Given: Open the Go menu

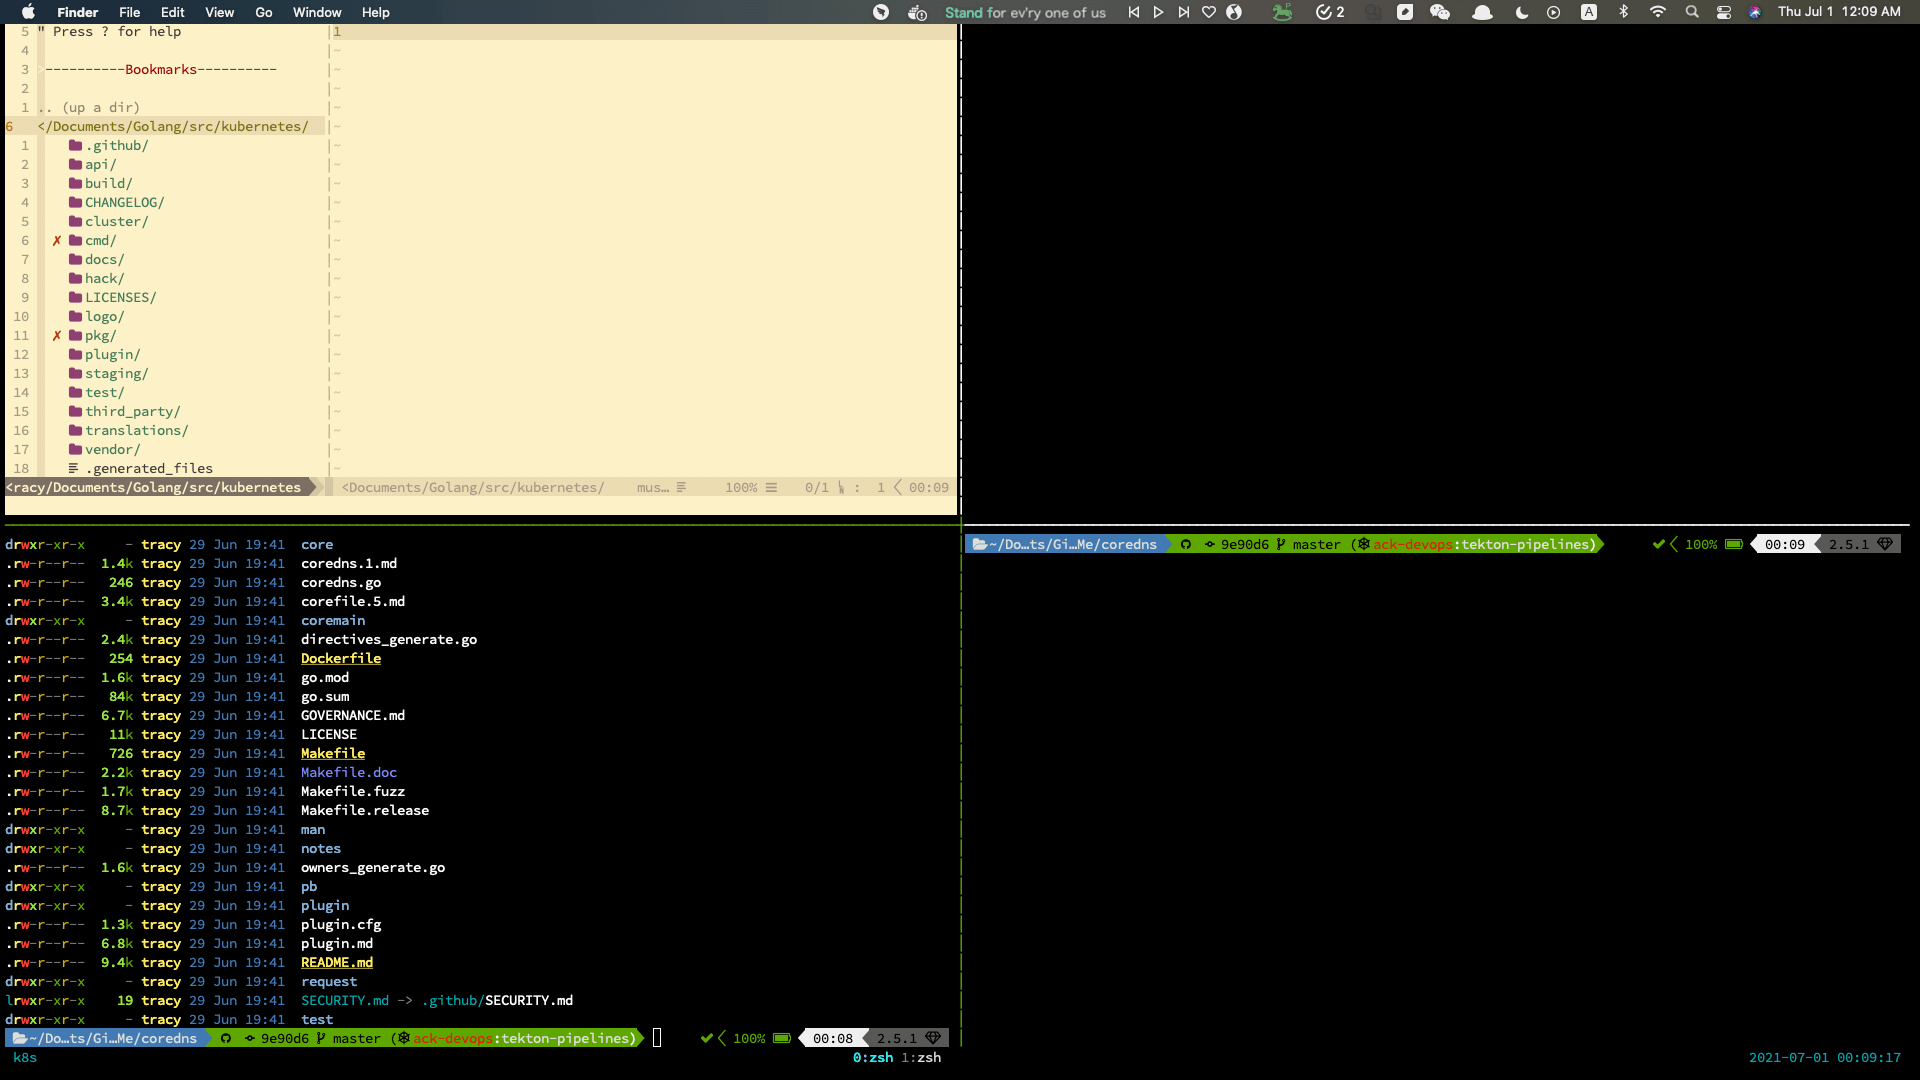Looking at the screenshot, I should coord(264,12).
